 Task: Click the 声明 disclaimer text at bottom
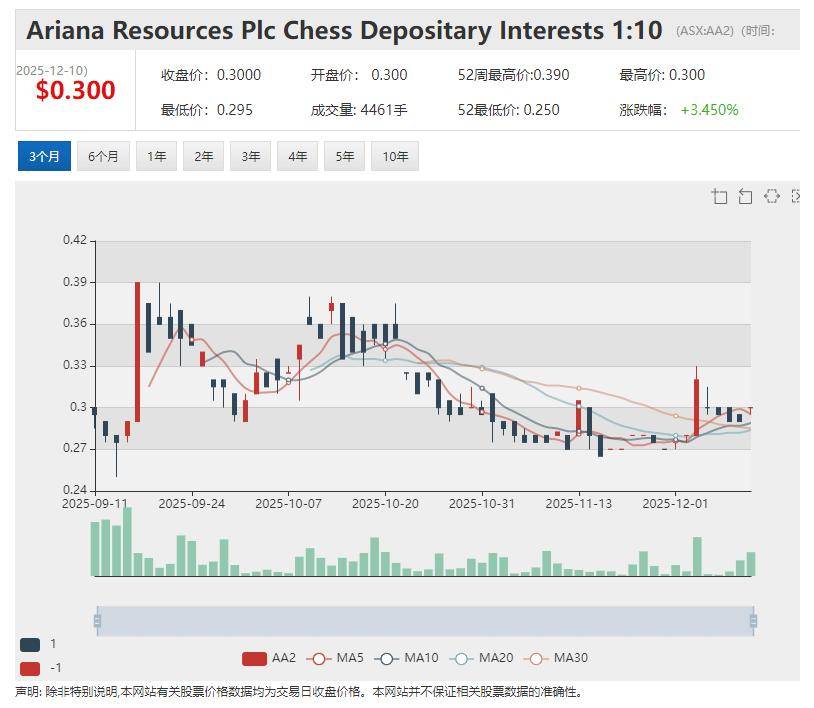pos(300,692)
